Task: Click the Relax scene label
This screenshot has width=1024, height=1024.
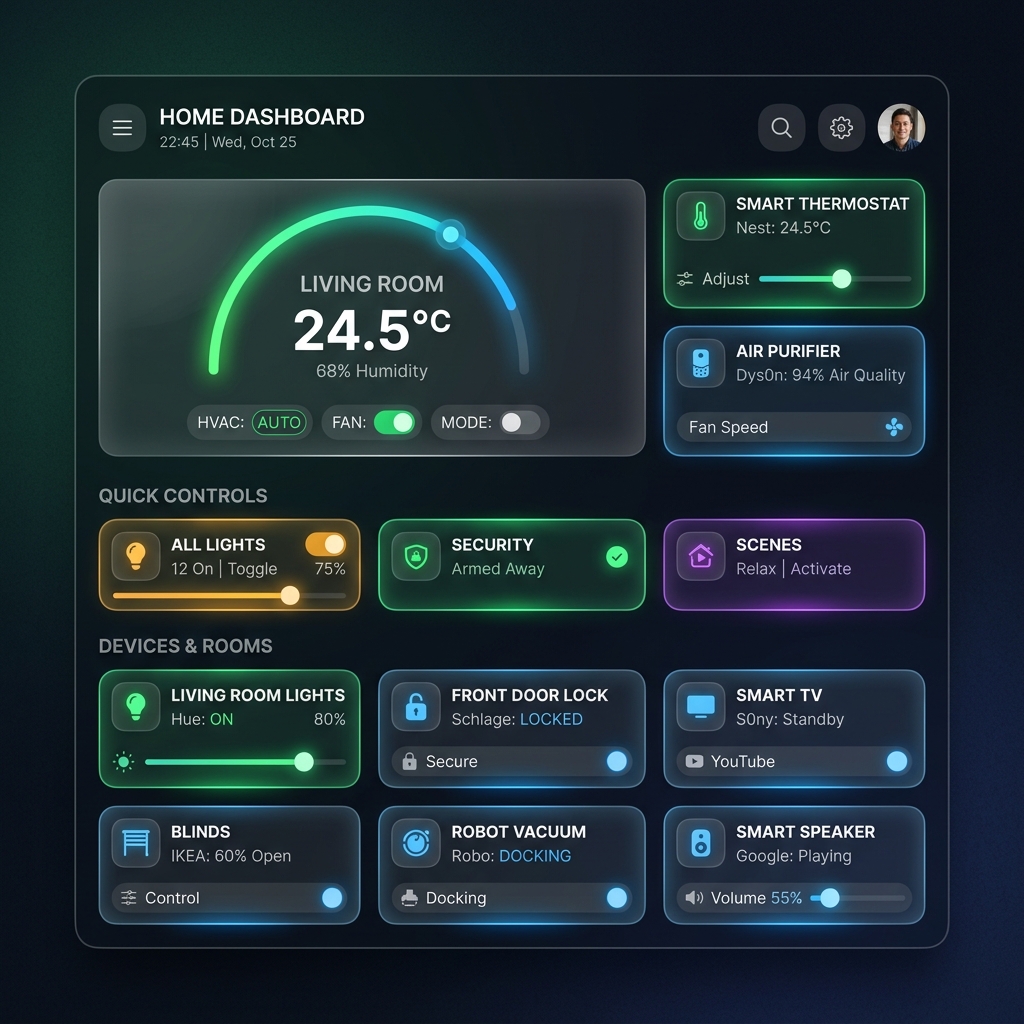Action: coord(756,569)
